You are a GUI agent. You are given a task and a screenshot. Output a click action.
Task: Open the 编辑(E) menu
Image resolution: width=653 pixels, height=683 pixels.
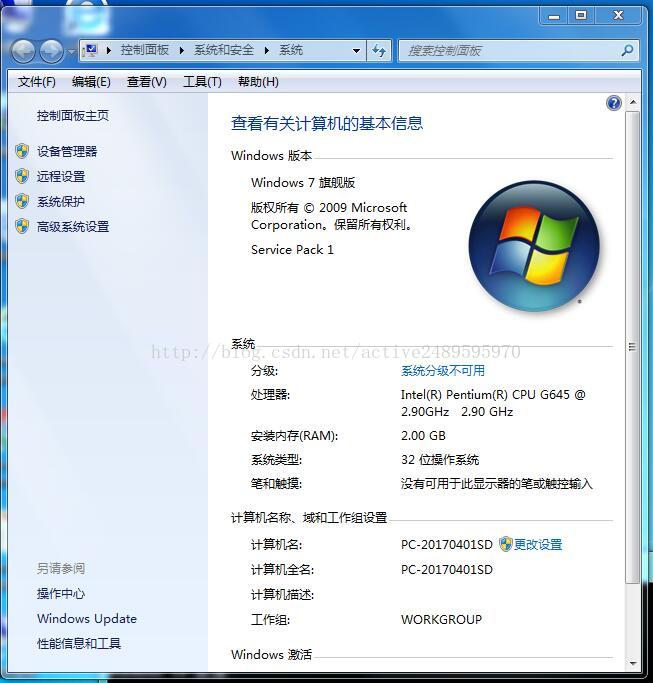click(91, 82)
